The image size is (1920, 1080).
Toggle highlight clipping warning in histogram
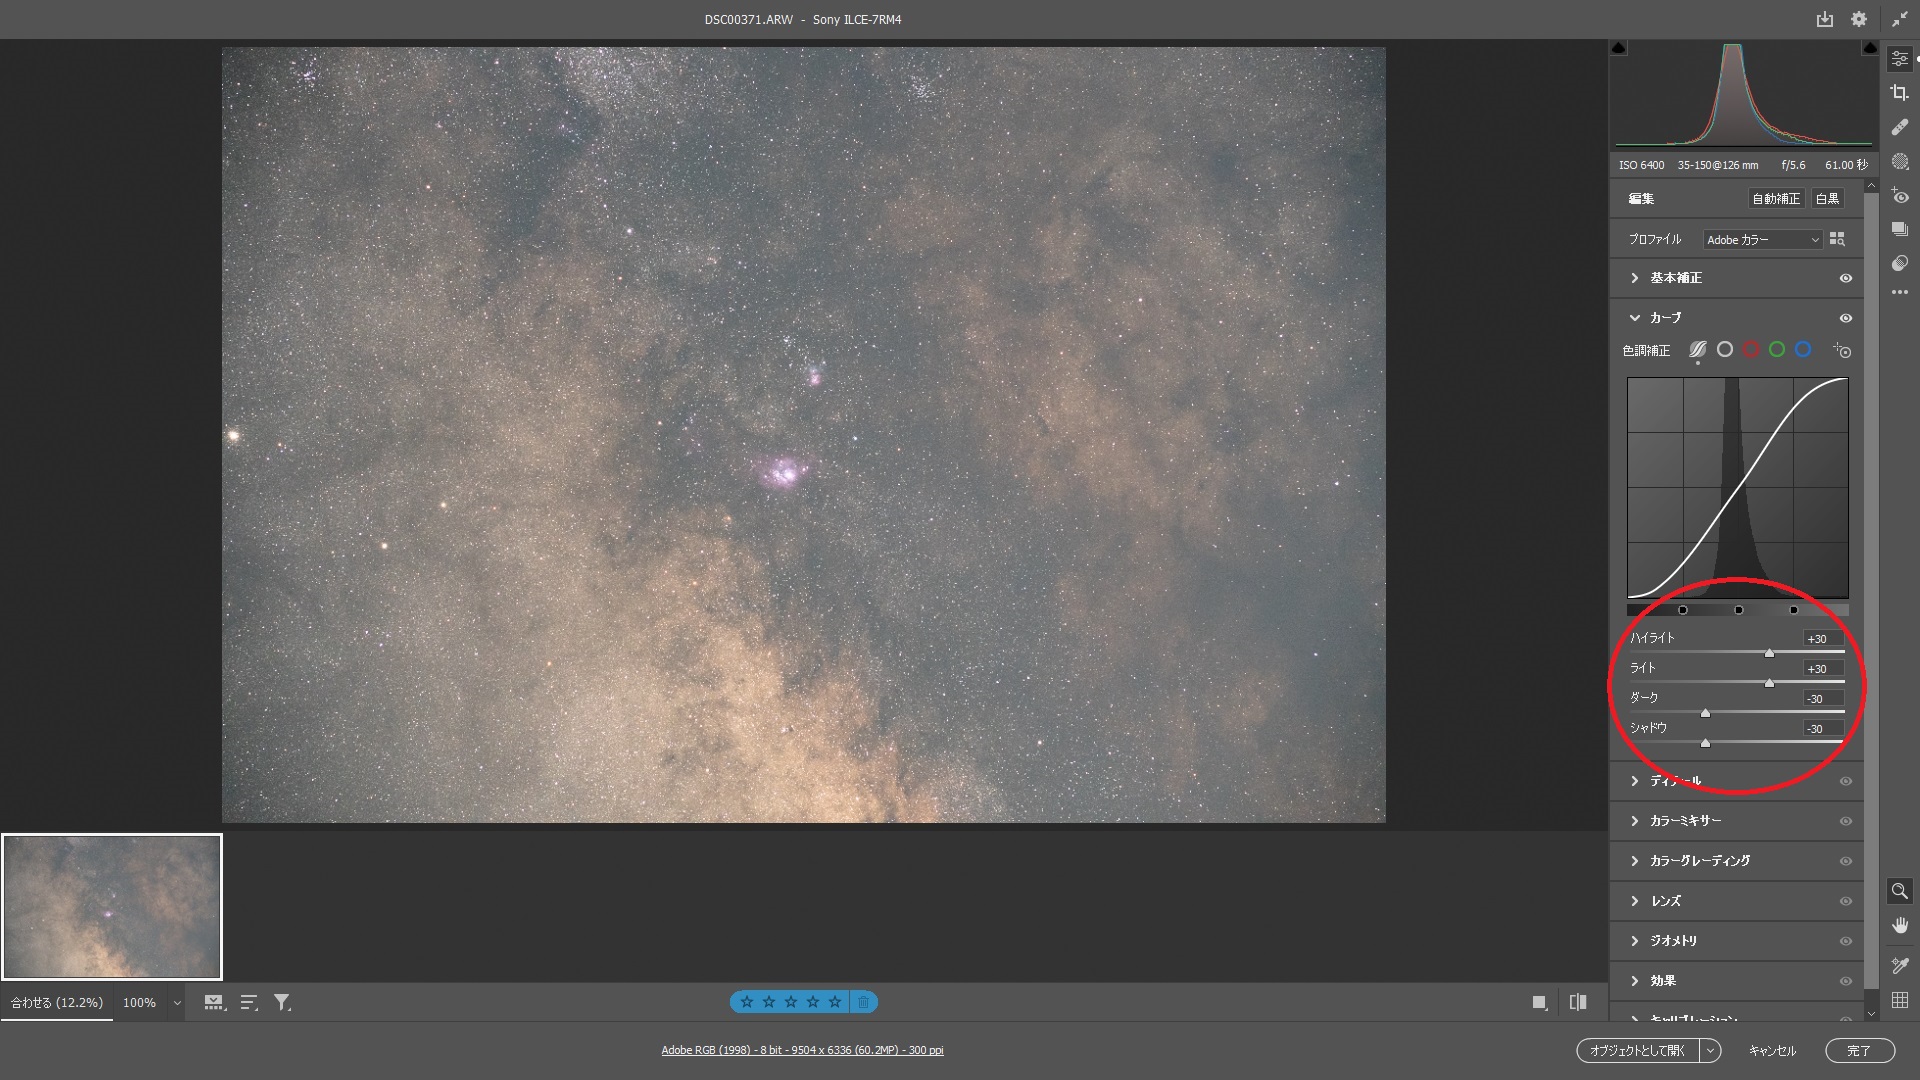click(1869, 48)
